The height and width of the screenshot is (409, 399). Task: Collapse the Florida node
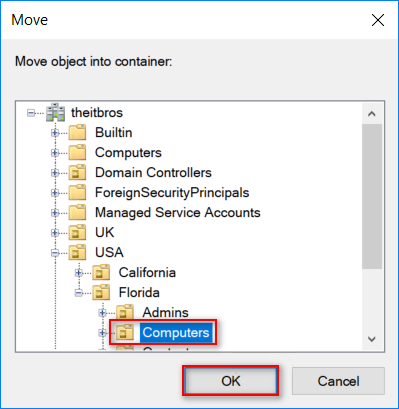coord(79,293)
